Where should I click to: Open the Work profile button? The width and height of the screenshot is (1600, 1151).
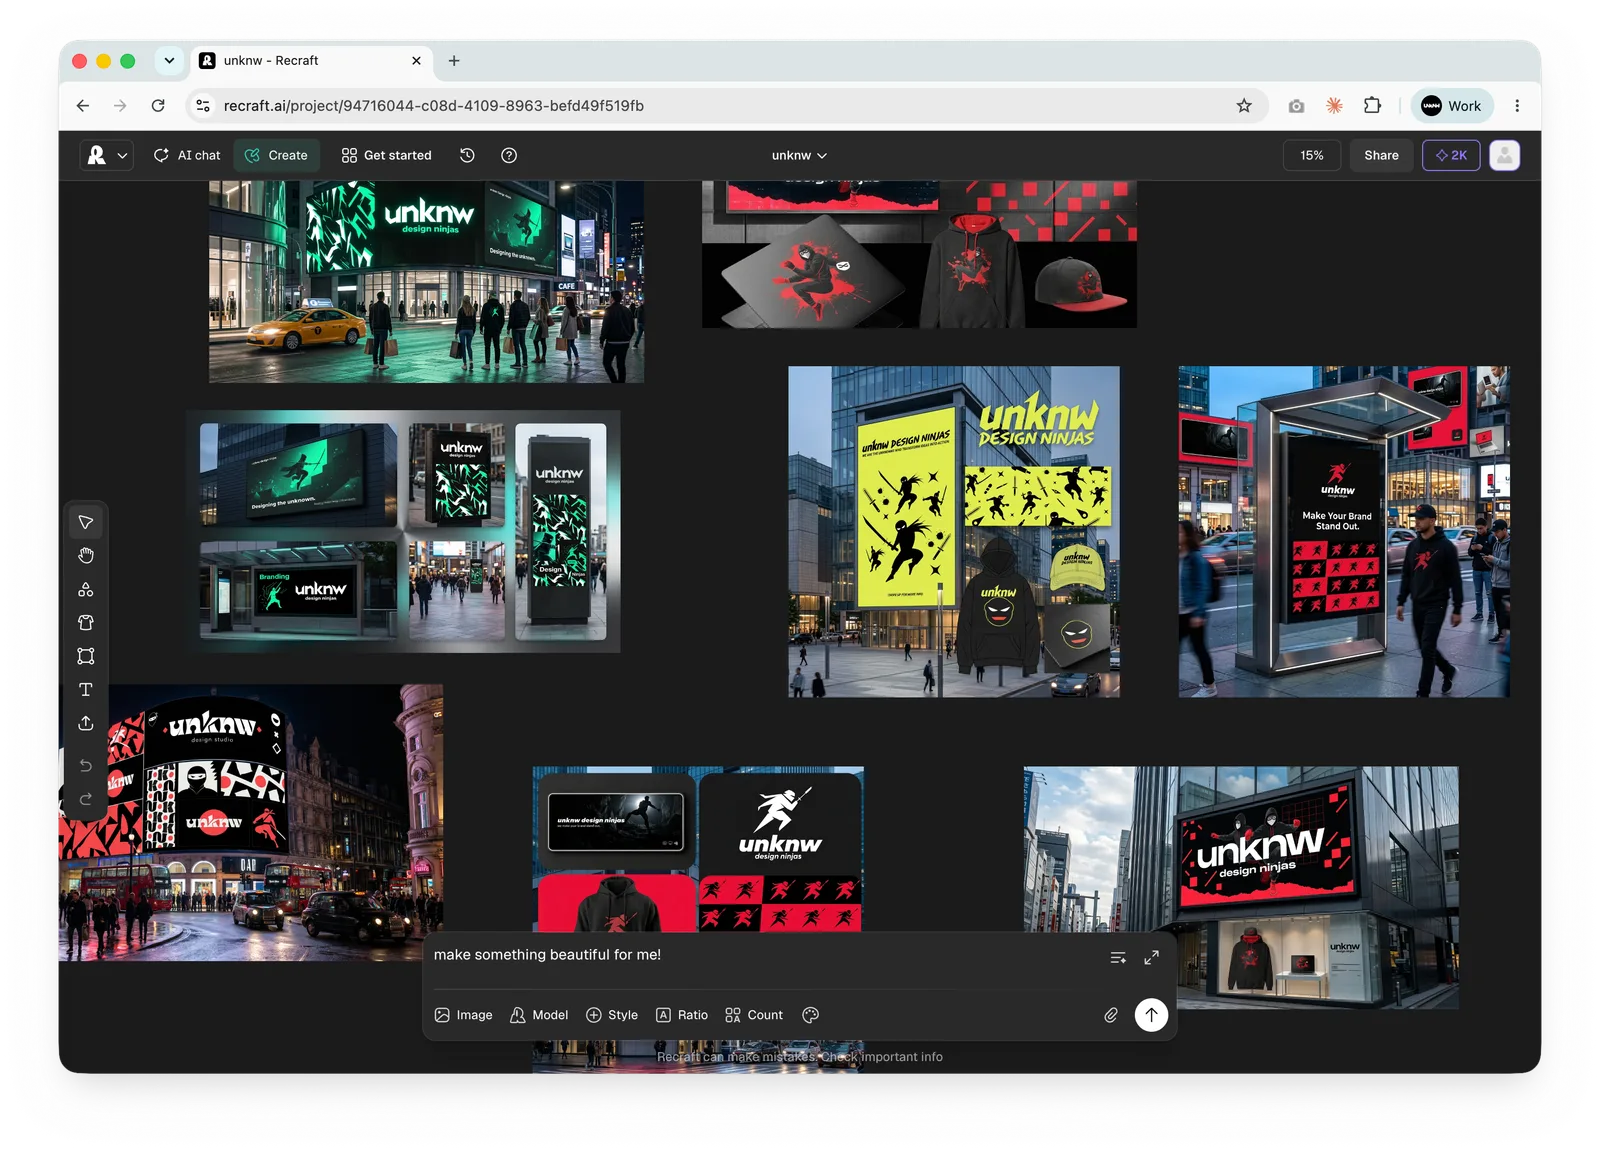point(1452,106)
